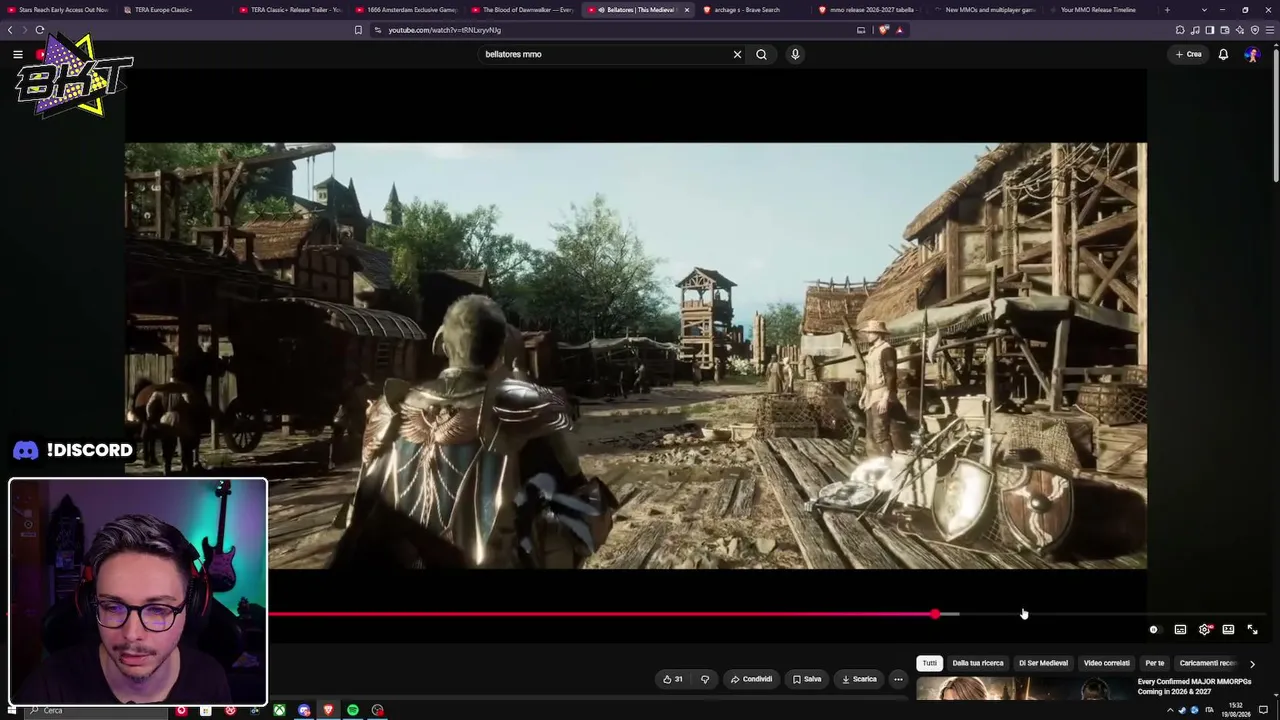The image size is (1280, 720).
Task: Click the Windows taskbar Cerca search box
Action: tap(95, 710)
